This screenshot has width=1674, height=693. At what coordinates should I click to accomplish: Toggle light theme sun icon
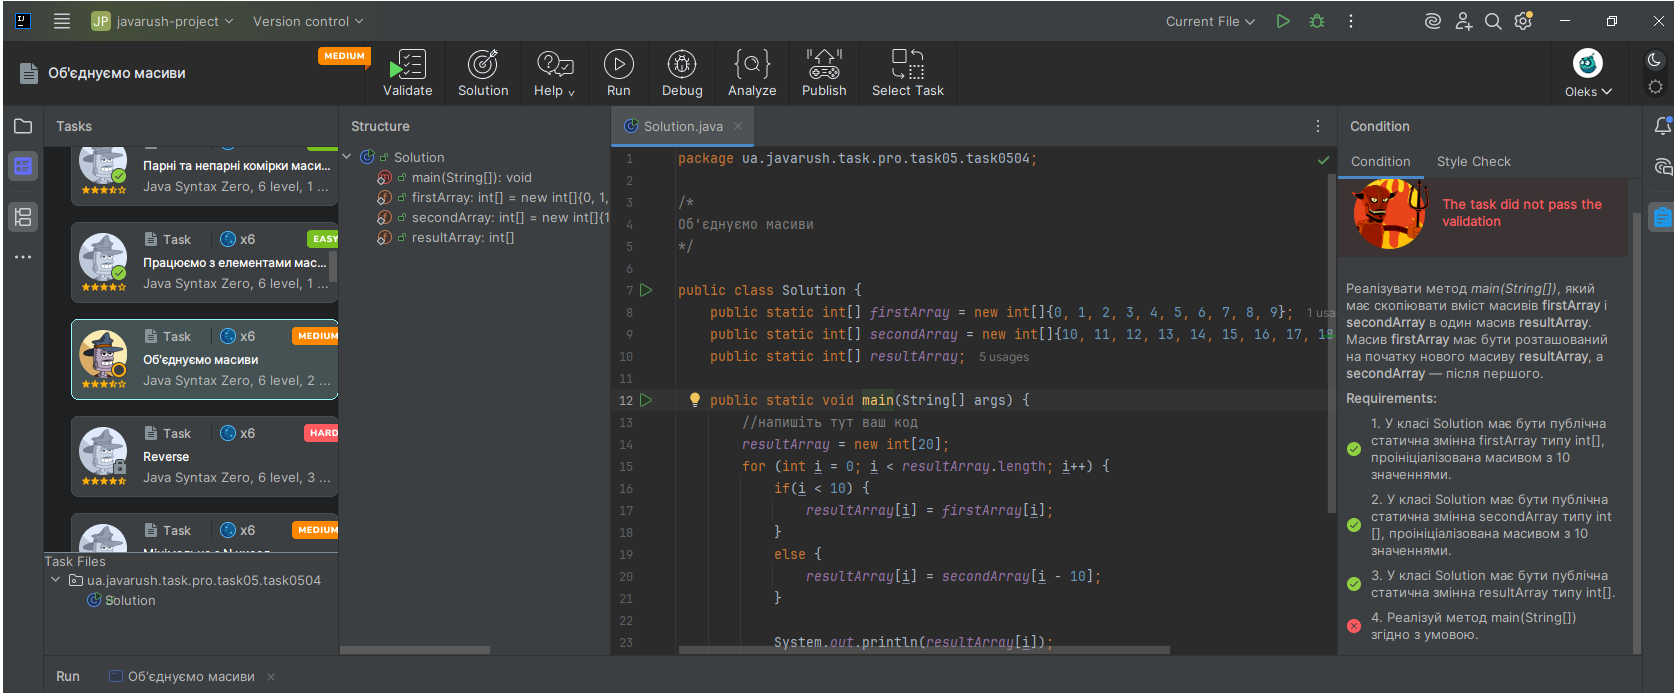pos(1655,87)
